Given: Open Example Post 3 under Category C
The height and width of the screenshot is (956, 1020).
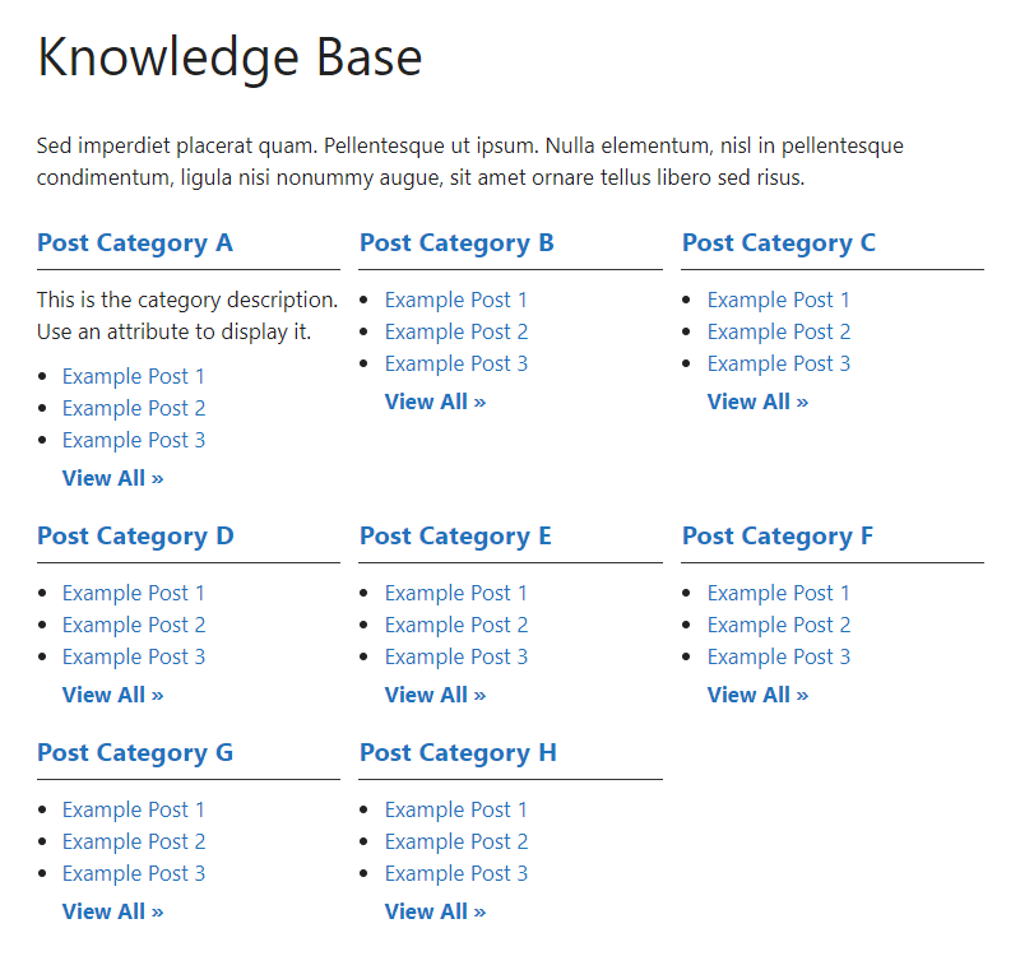Looking at the screenshot, I should [779, 363].
